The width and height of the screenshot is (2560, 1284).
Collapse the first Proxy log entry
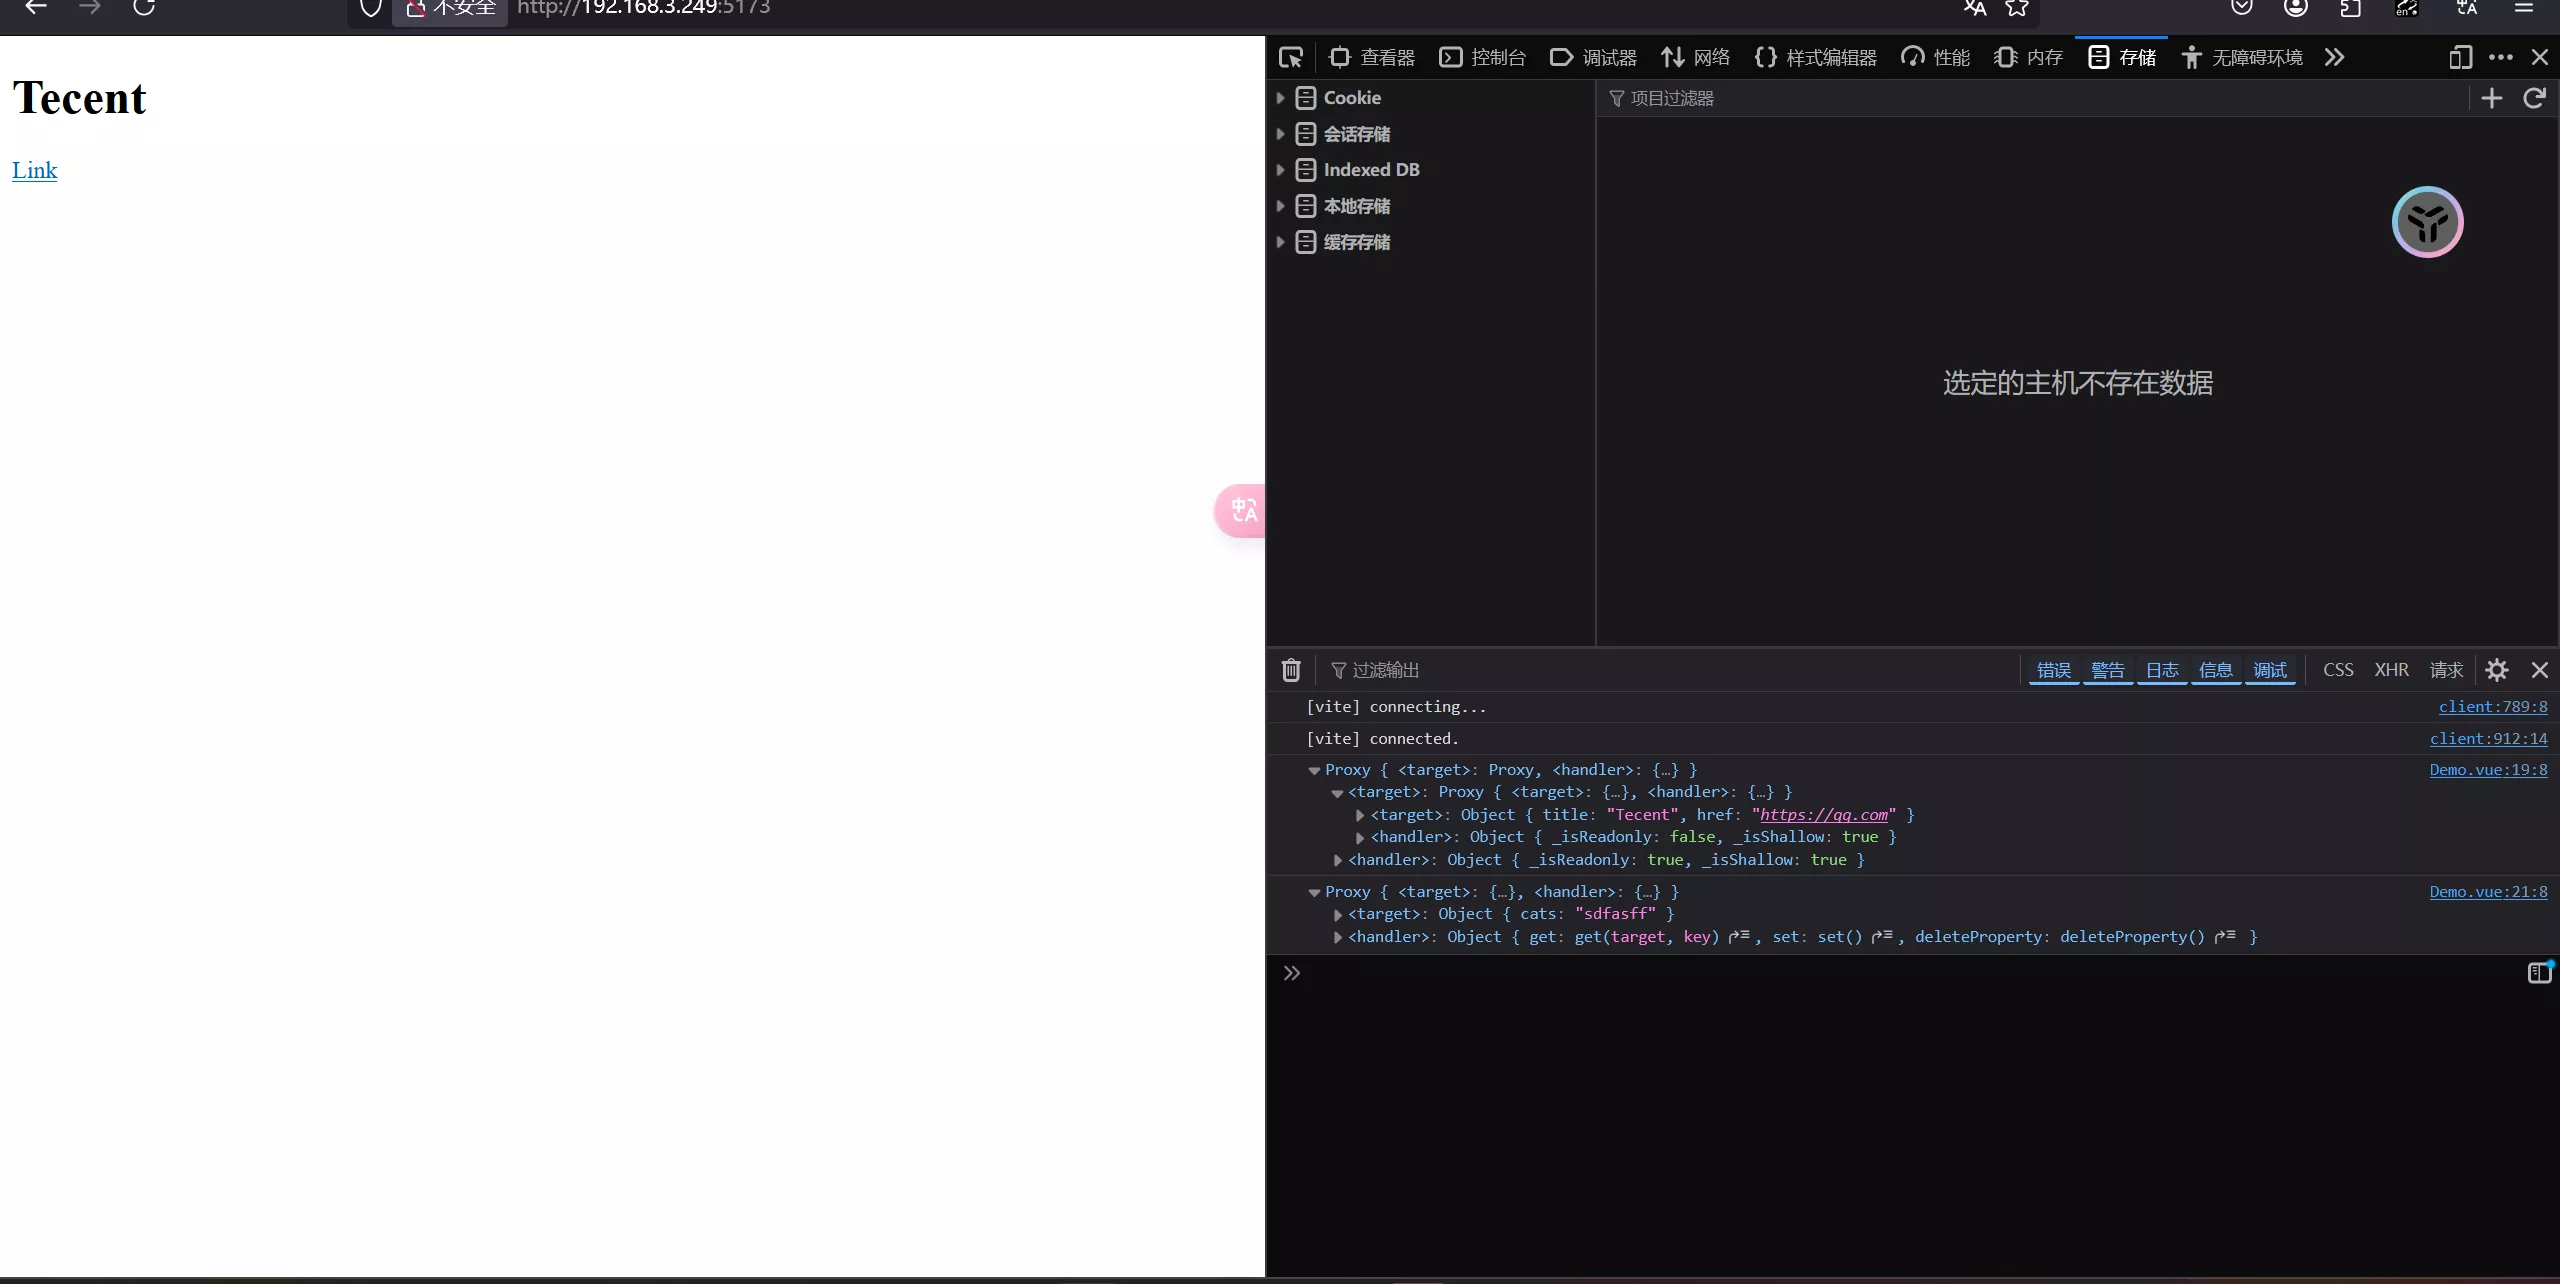point(1314,771)
